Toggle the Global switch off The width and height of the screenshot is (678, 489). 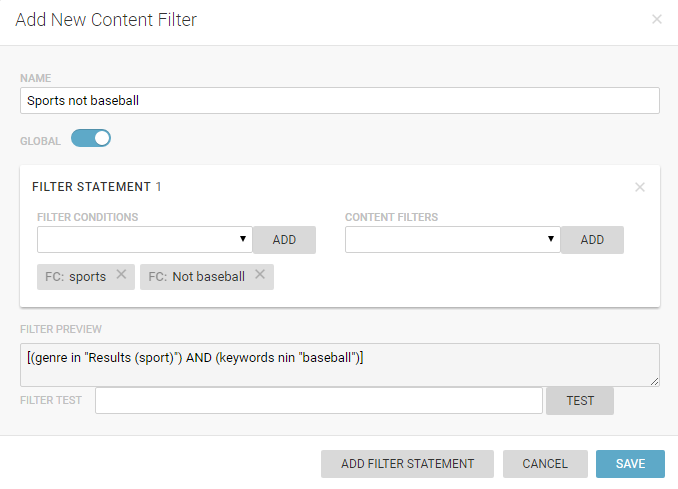[x=91, y=139]
